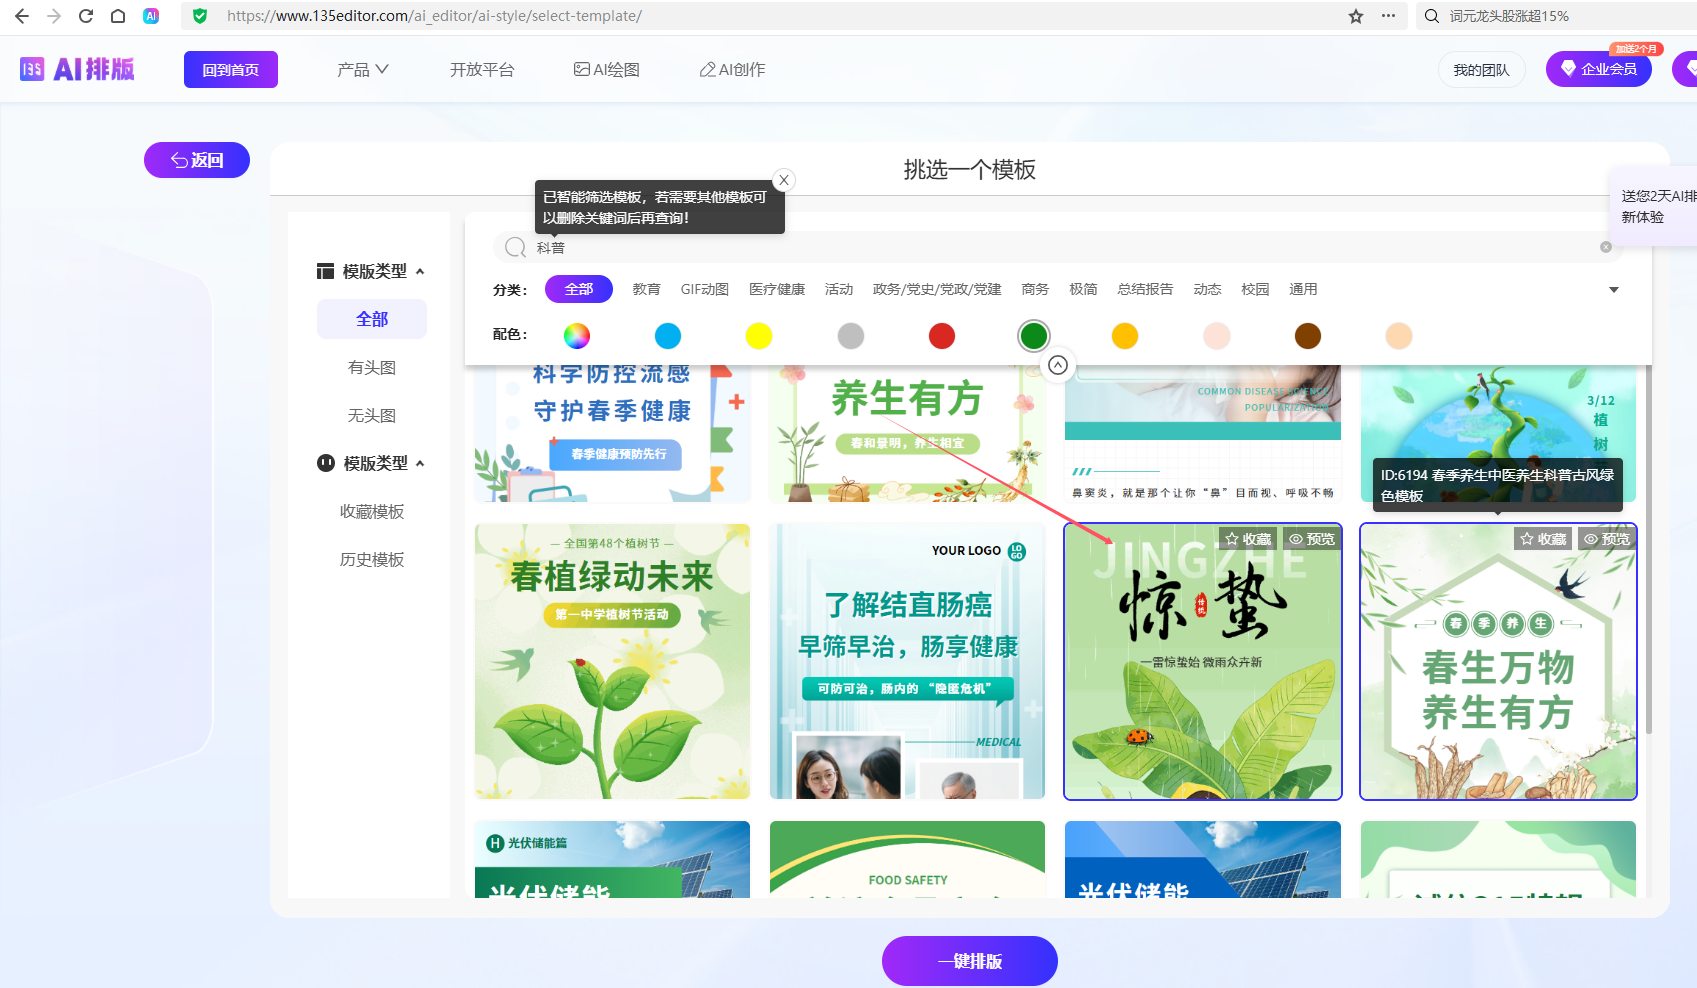This screenshot has height=988, width=1697.
Task: Select the green color swatch
Action: click(1034, 336)
